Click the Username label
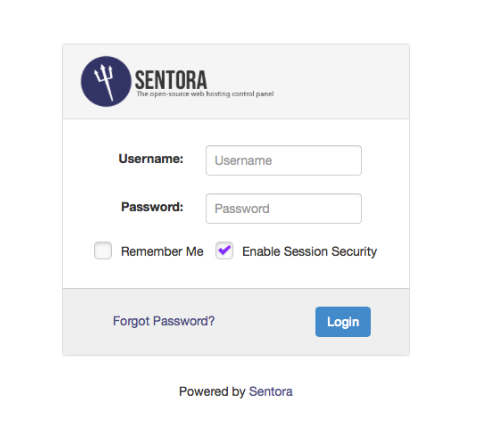Screen dimensions: 484x421 coord(151,159)
